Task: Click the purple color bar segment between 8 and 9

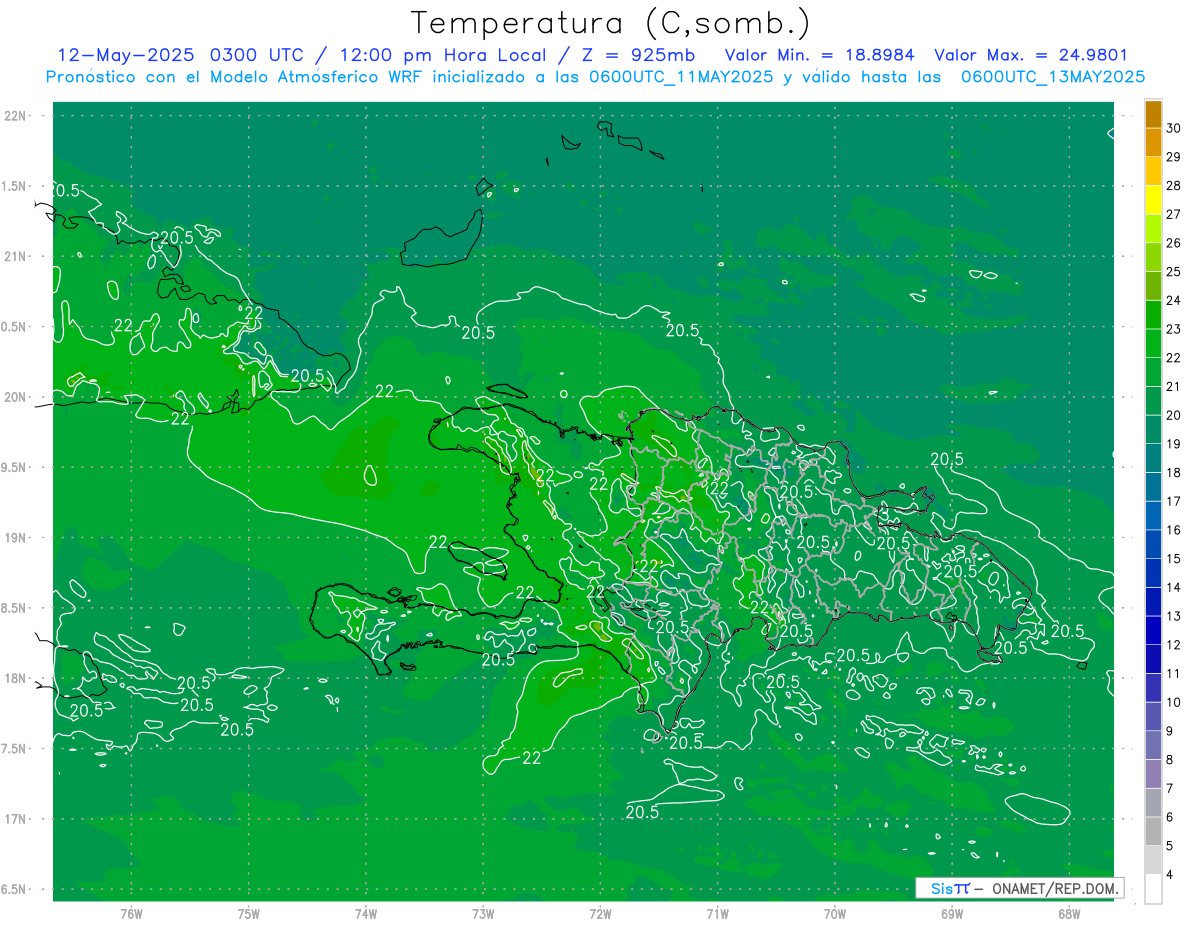Action: point(1153,746)
